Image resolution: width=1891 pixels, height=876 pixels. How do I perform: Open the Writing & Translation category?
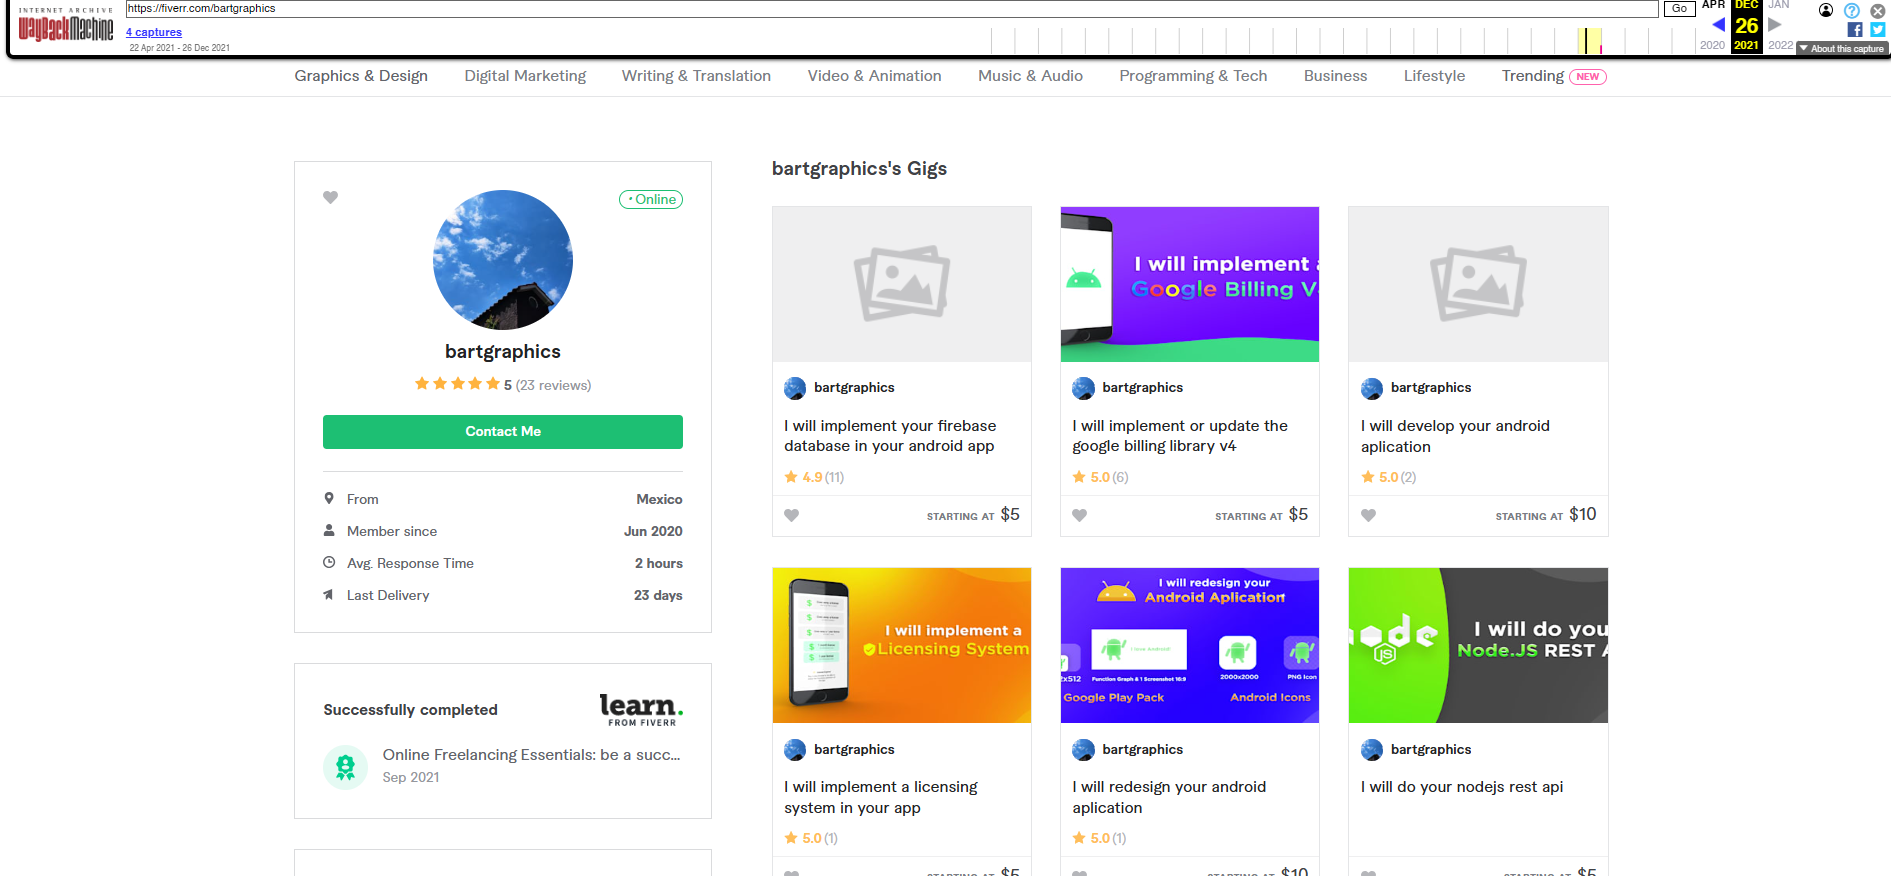pyautogui.click(x=696, y=76)
